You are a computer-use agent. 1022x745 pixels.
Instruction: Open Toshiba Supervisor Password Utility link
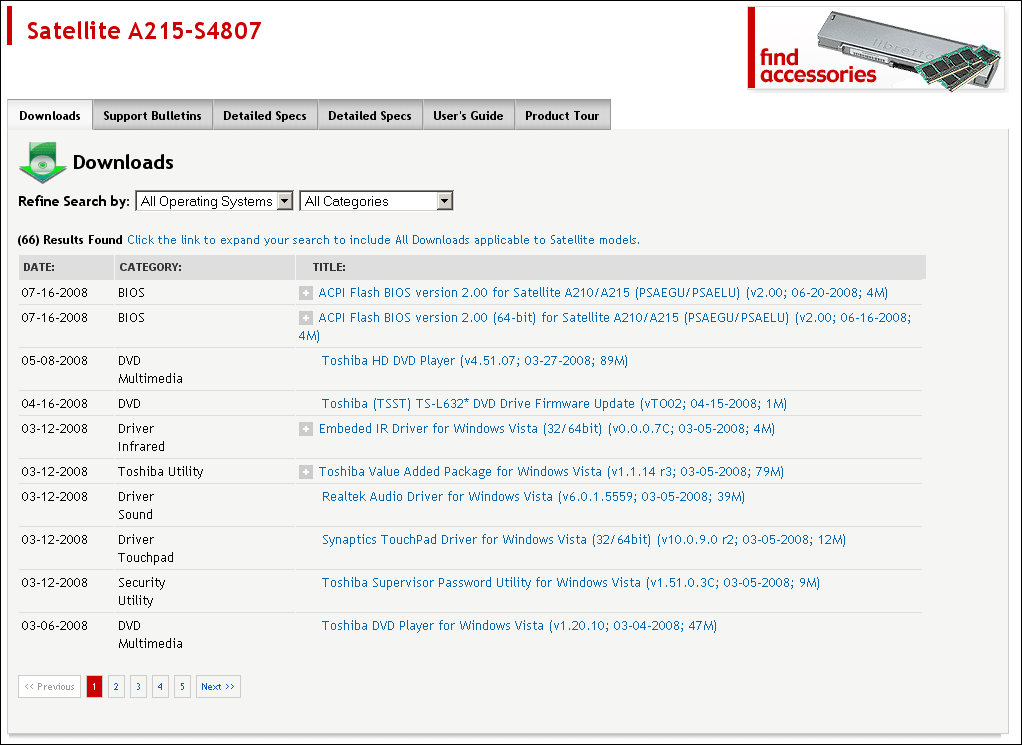click(570, 583)
